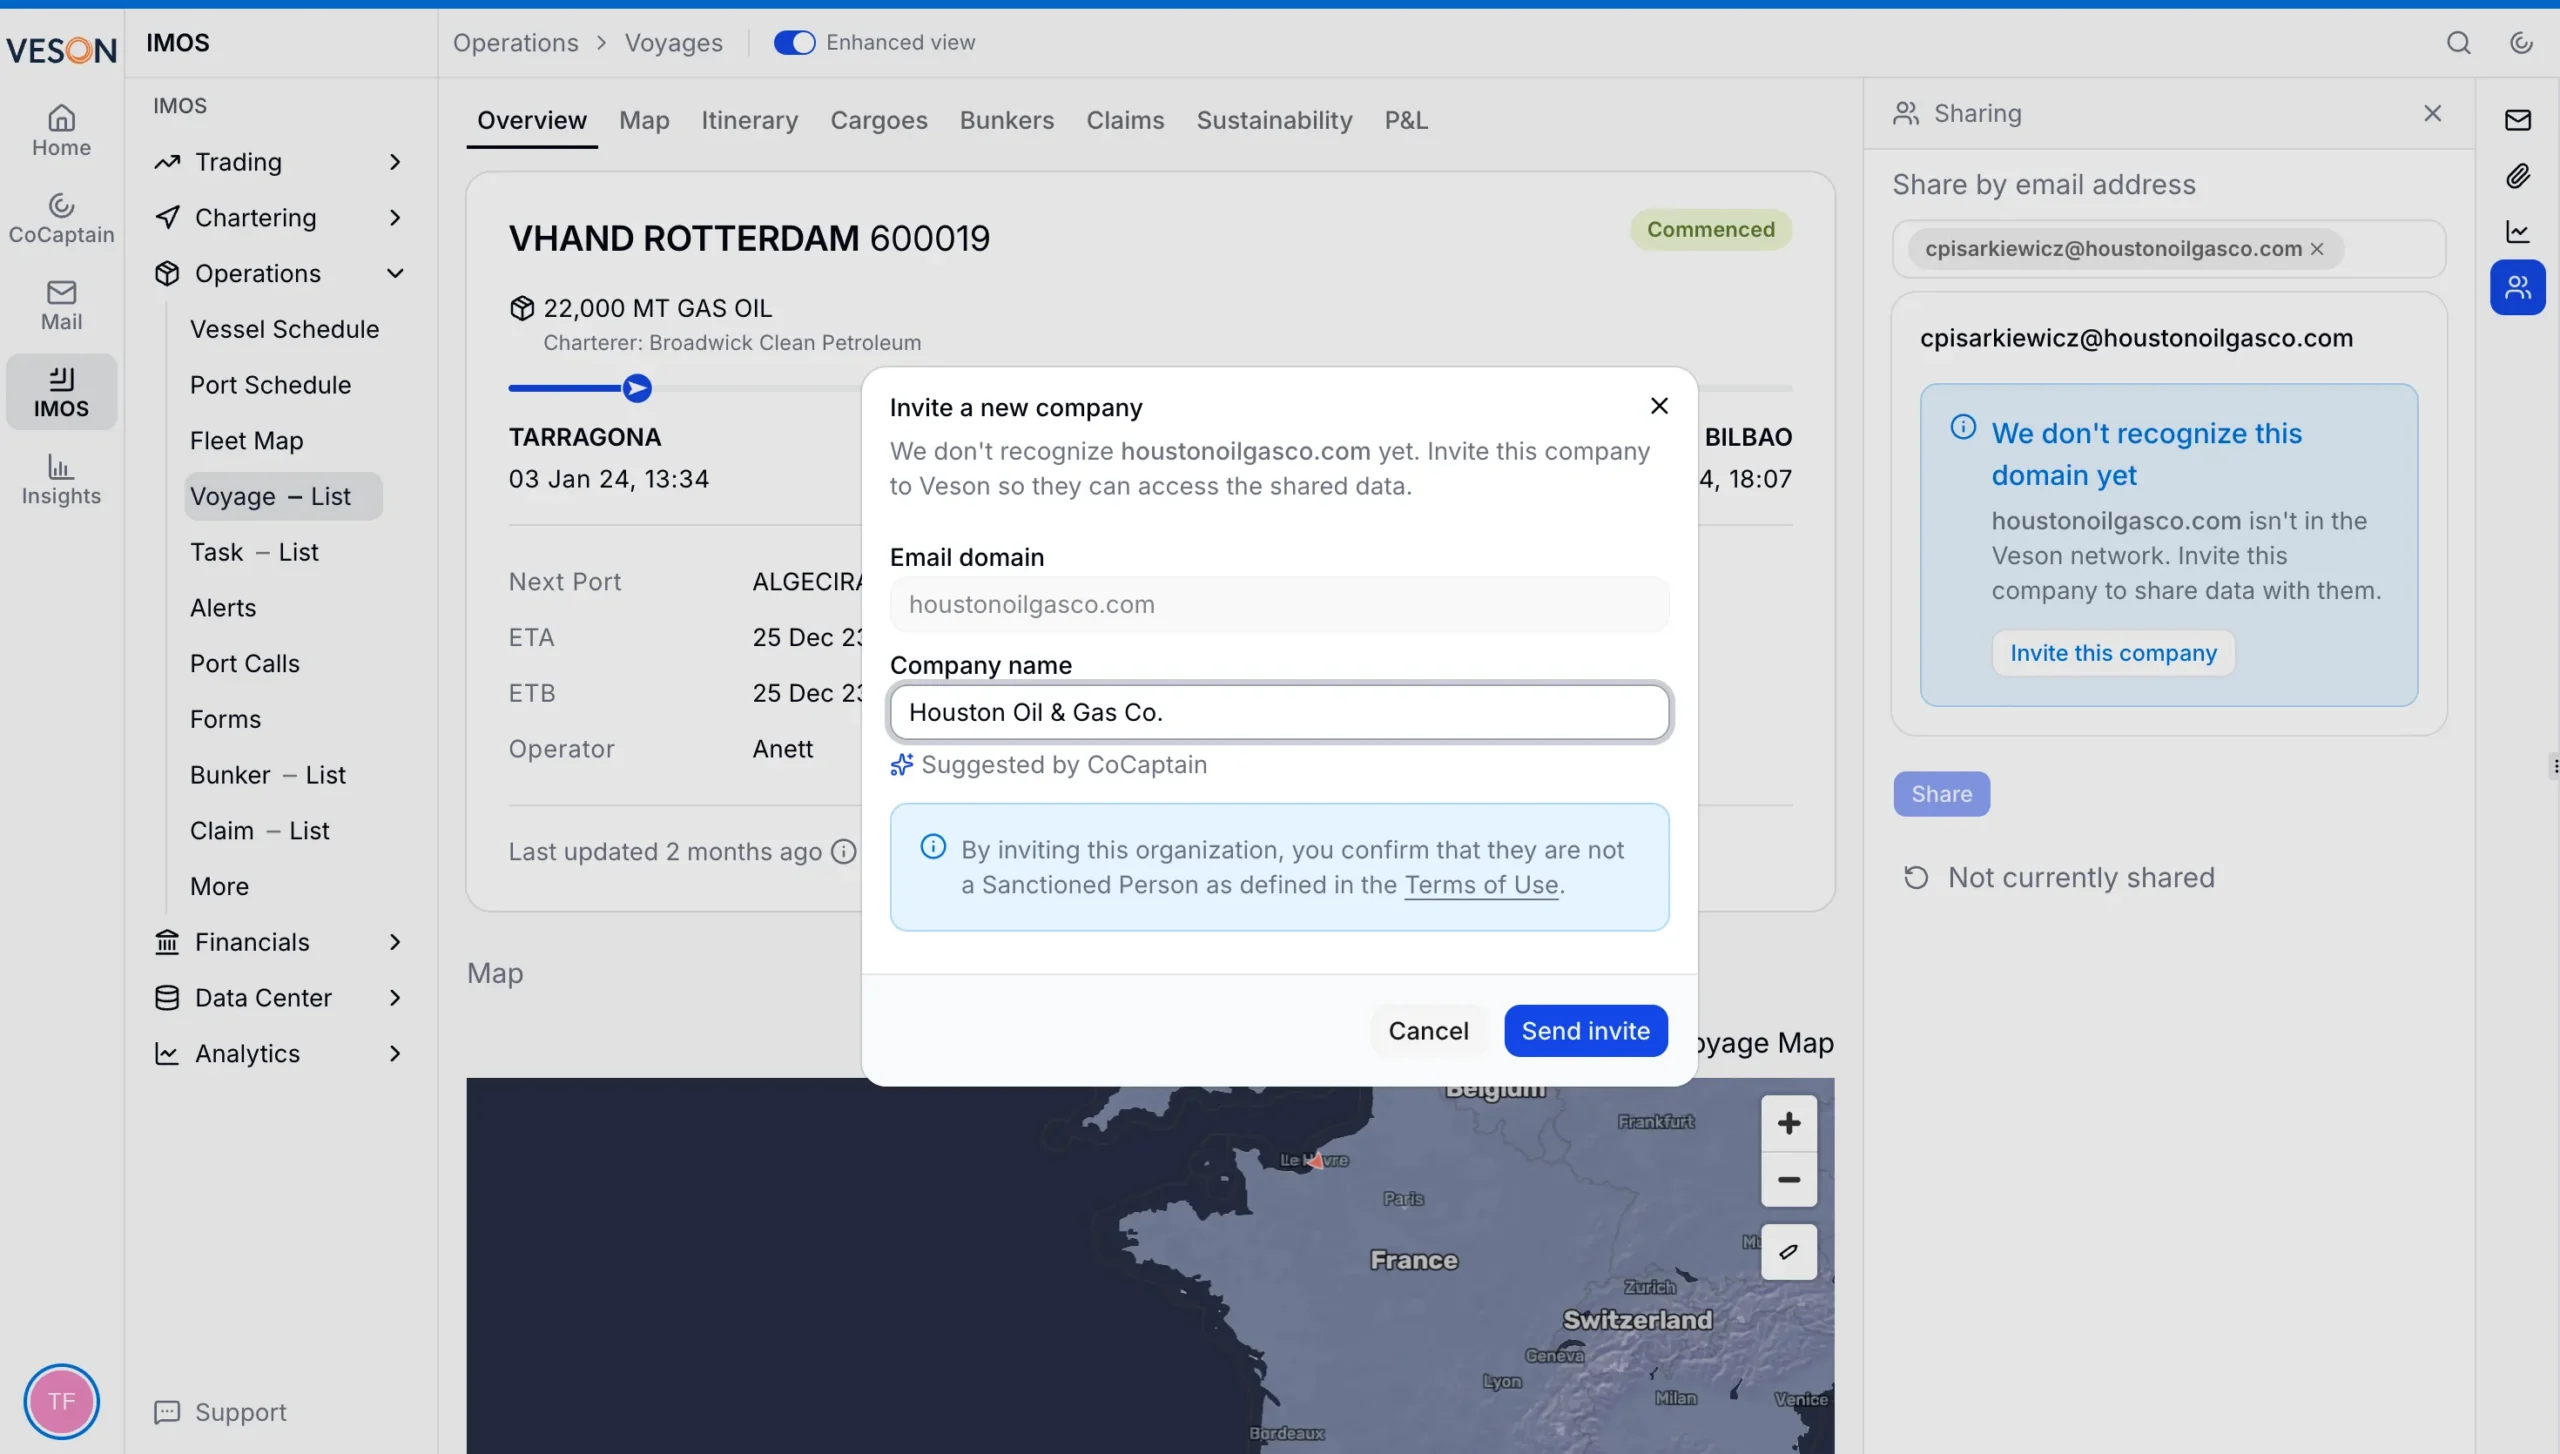Remove cpisarkiewicz email chip
This screenshot has height=1454, width=2560.
pyautogui.click(x=2317, y=249)
